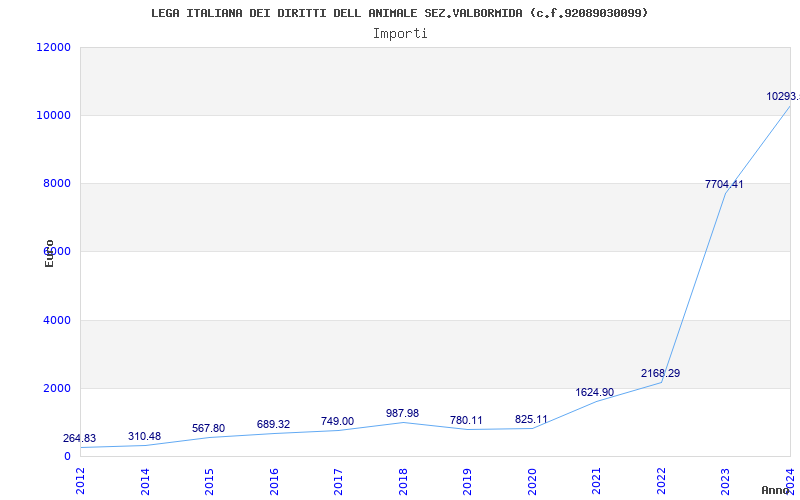This screenshot has height=500, width=800.
Task: Click the 987.98 data label
Action: (403, 413)
